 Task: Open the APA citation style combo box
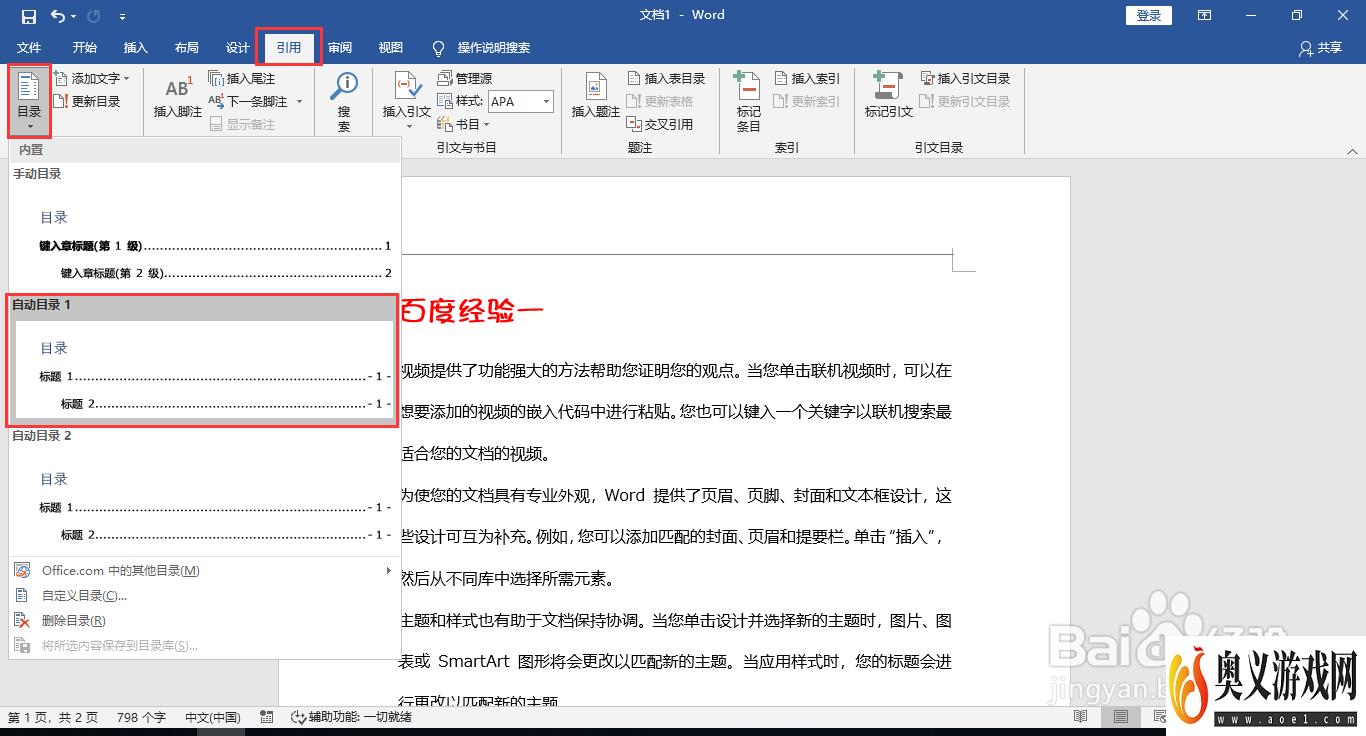(x=520, y=101)
